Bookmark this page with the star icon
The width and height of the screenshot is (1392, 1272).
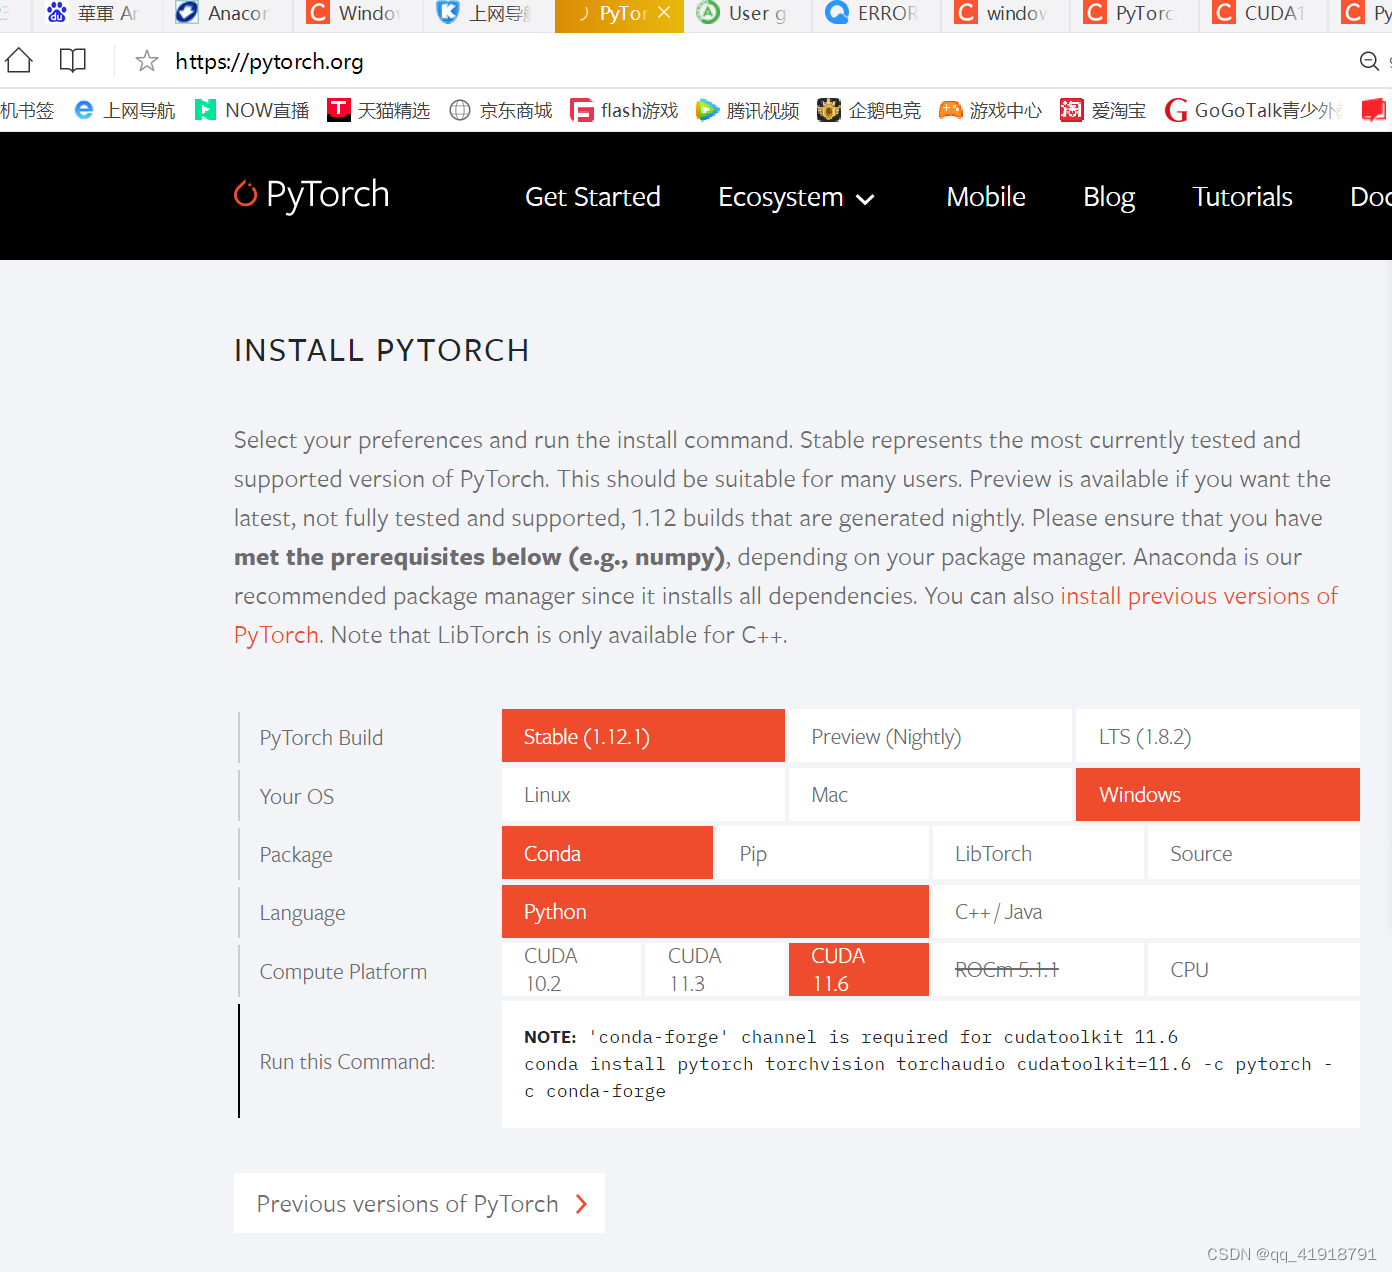(x=147, y=61)
